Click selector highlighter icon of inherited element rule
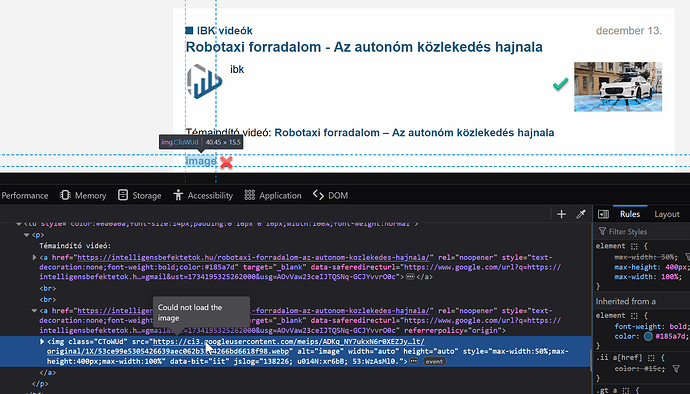 tap(634, 316)
